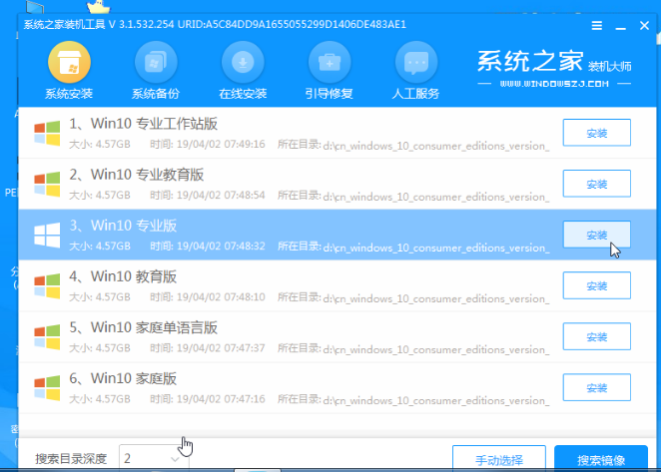The image size is (661, 472).
Task: Install Win10 家庭版 with 安装 button
Action: click(597, 388)
